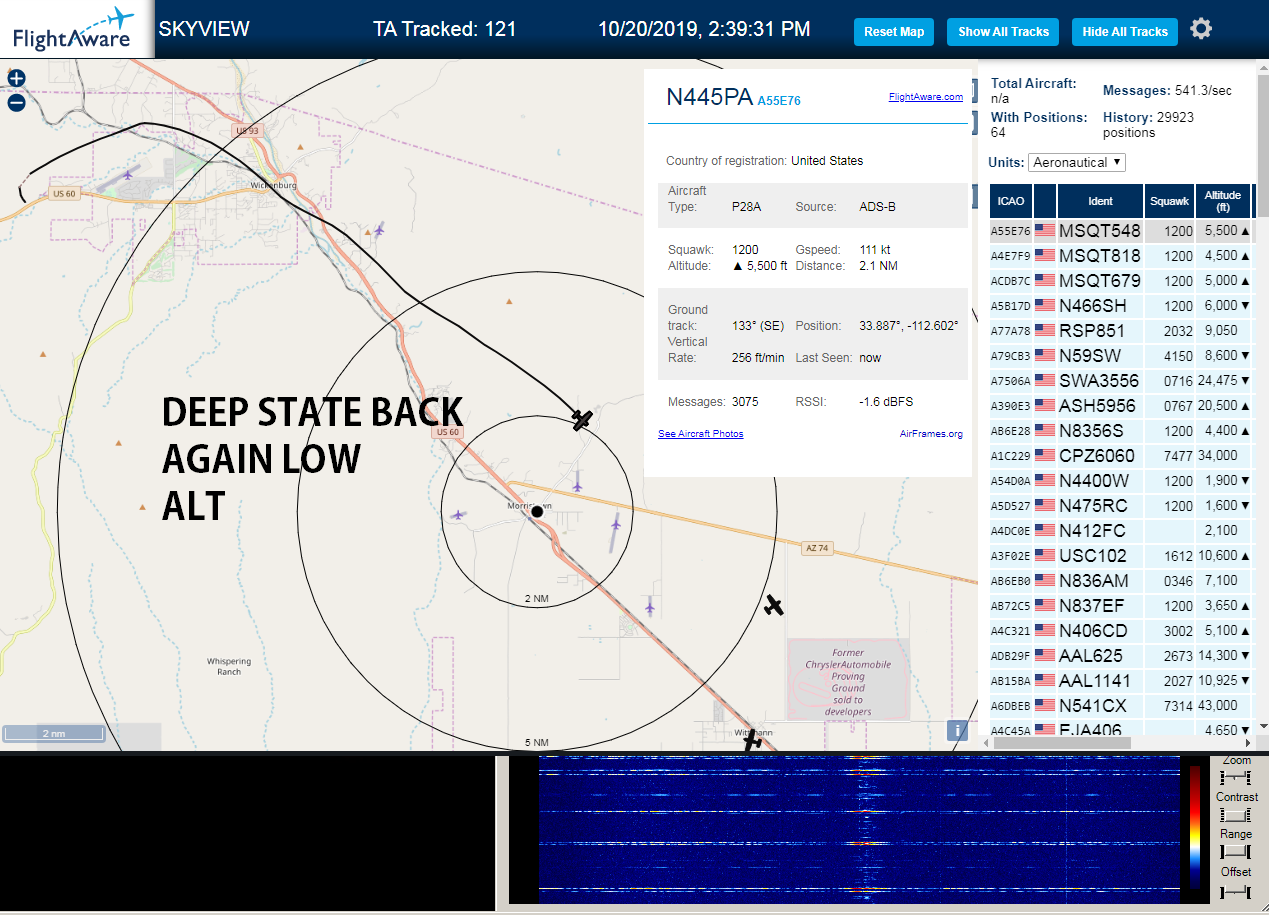
Task: Click the US flag in RSP851 row
Action: click(x=1045, y=331)
